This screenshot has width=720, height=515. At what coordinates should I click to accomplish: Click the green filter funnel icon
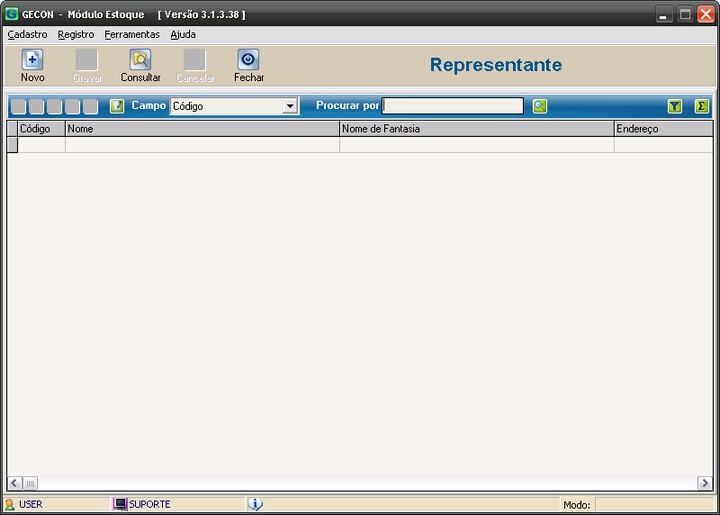pyautogui.click(x=674, y=106)
